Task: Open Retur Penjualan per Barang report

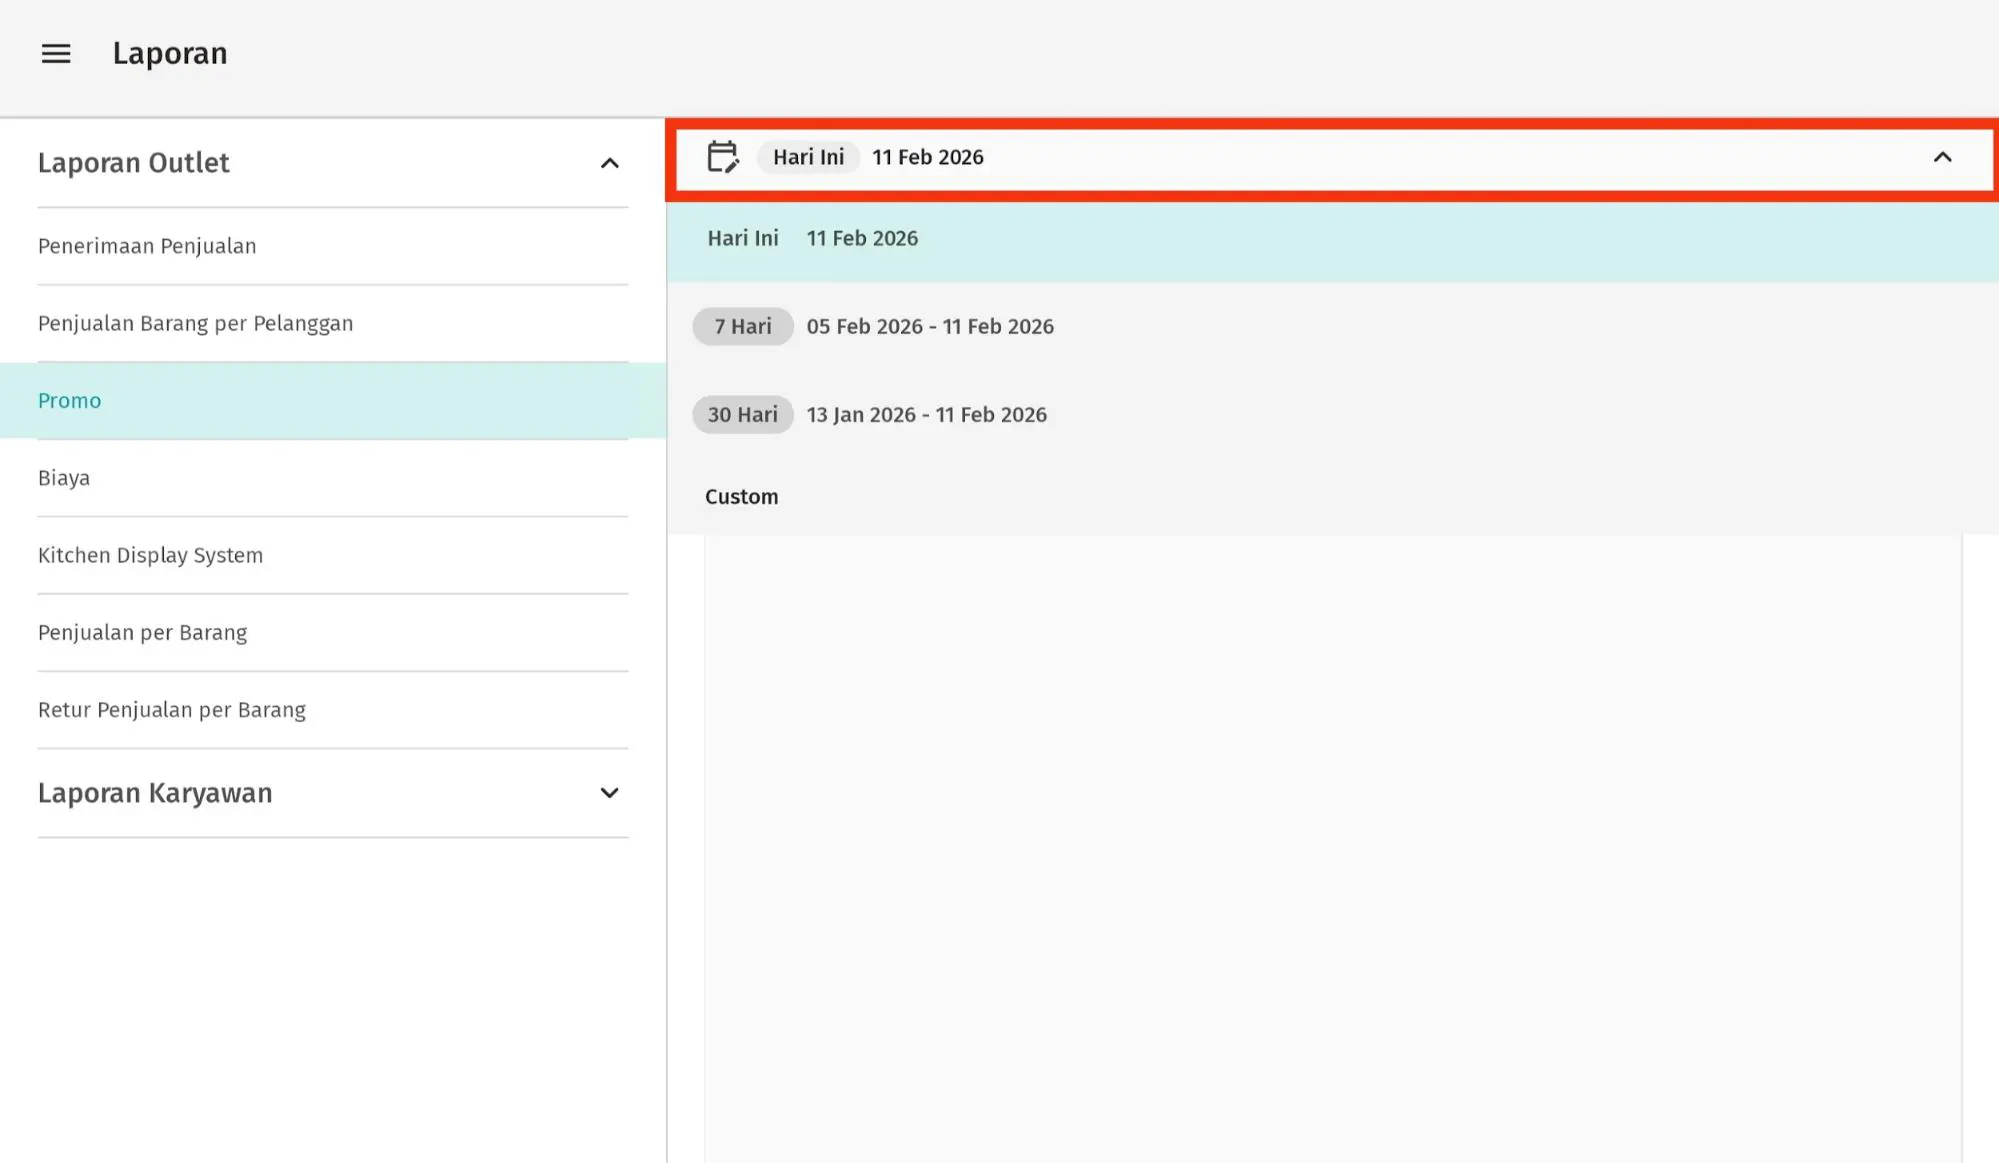Action: point(172,710)
